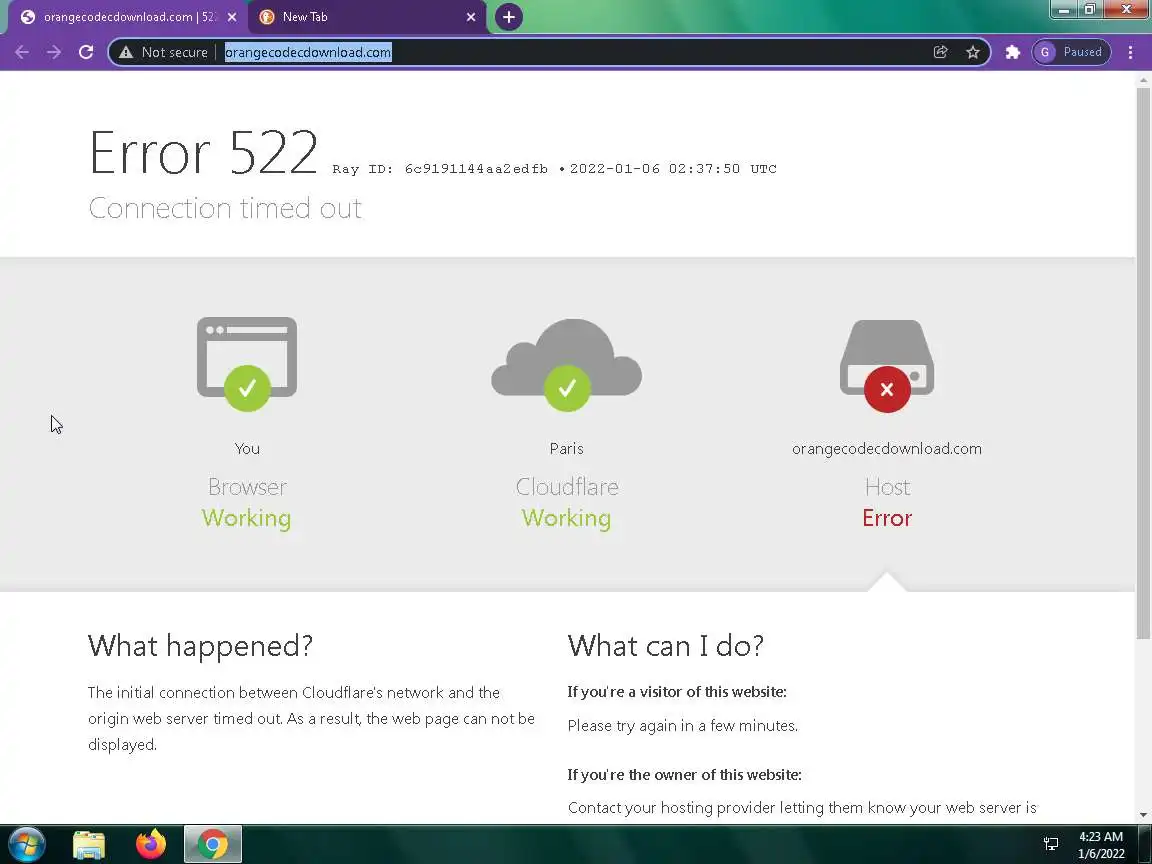Open a new tab with the plus button
Screen dimensions: 1152x864
pos(508,17)
